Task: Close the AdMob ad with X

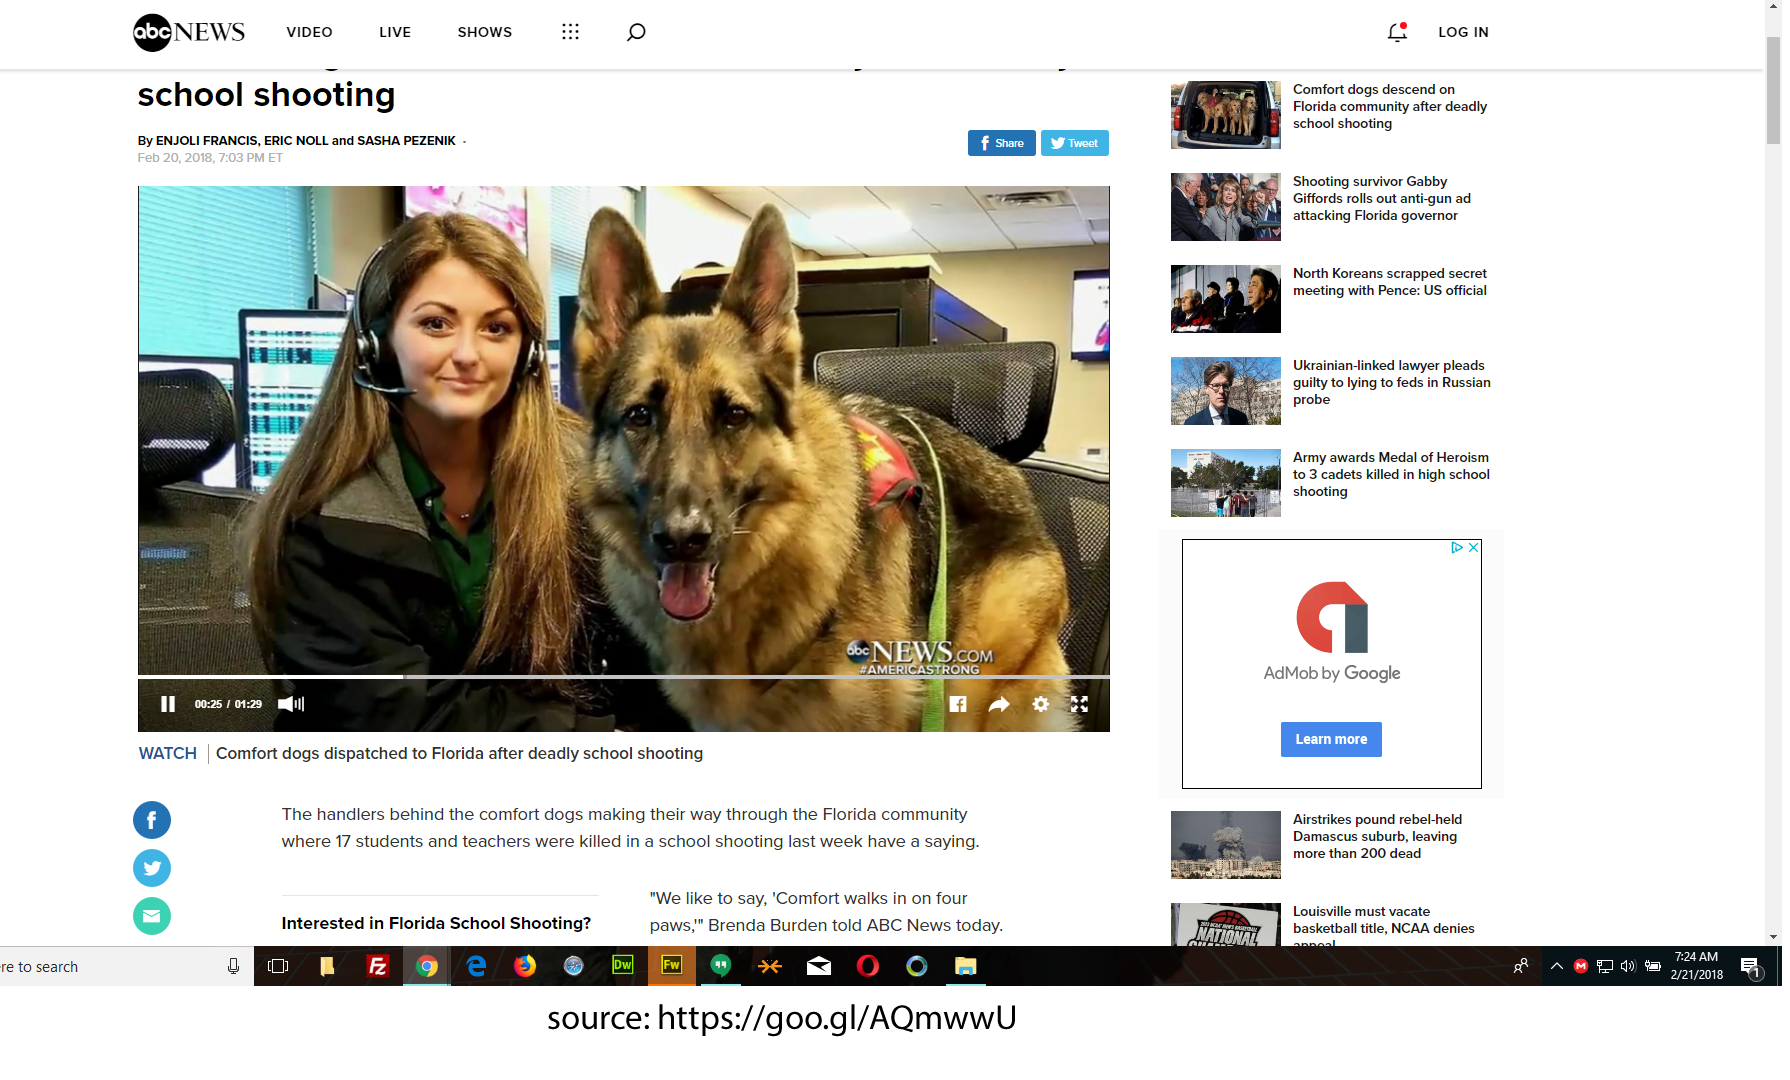Action: 1473,548
